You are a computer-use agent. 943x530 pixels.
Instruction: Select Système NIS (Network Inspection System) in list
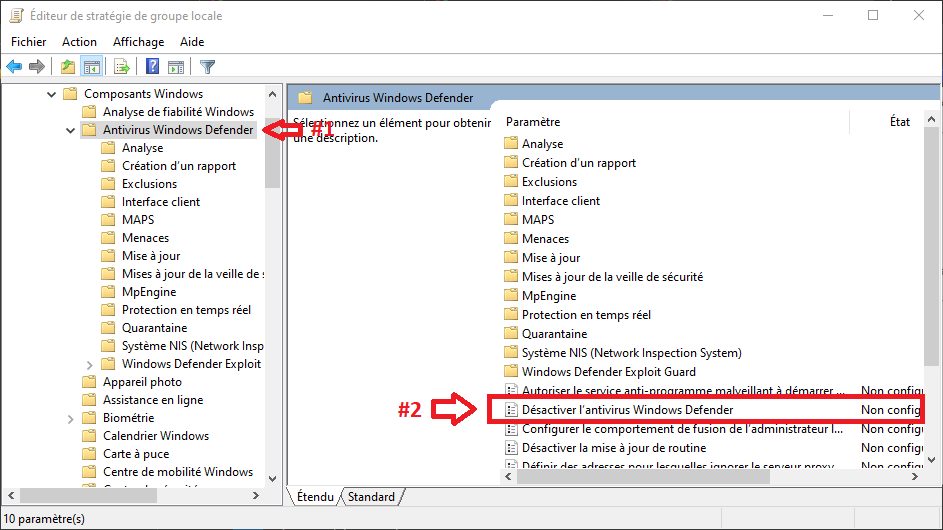[631, 353]
